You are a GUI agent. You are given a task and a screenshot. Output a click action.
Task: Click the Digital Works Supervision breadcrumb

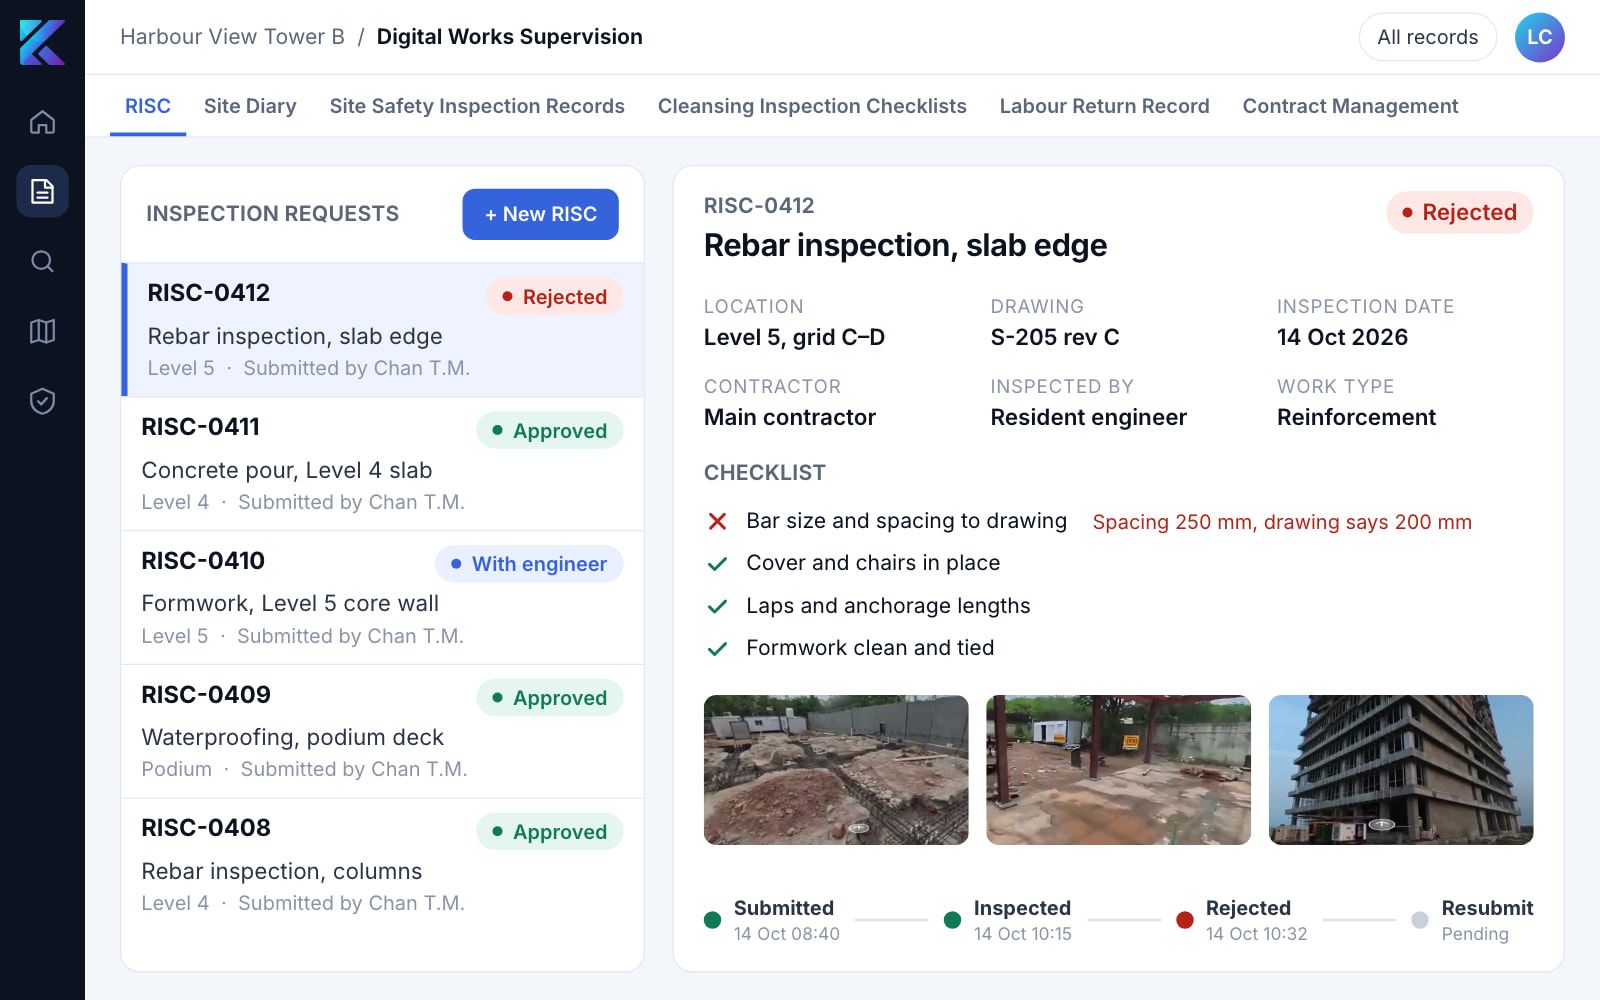[509, 37]
